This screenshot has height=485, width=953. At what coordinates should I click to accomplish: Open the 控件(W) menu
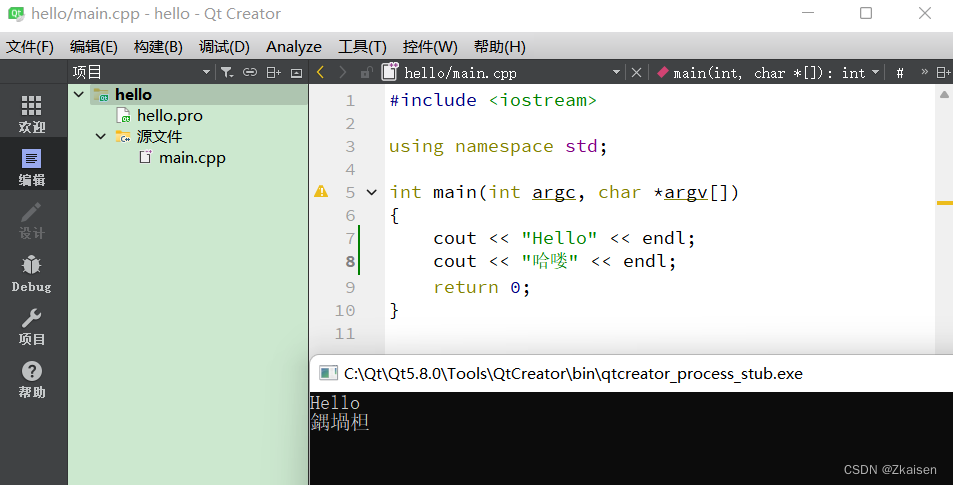tap(430, 47)
